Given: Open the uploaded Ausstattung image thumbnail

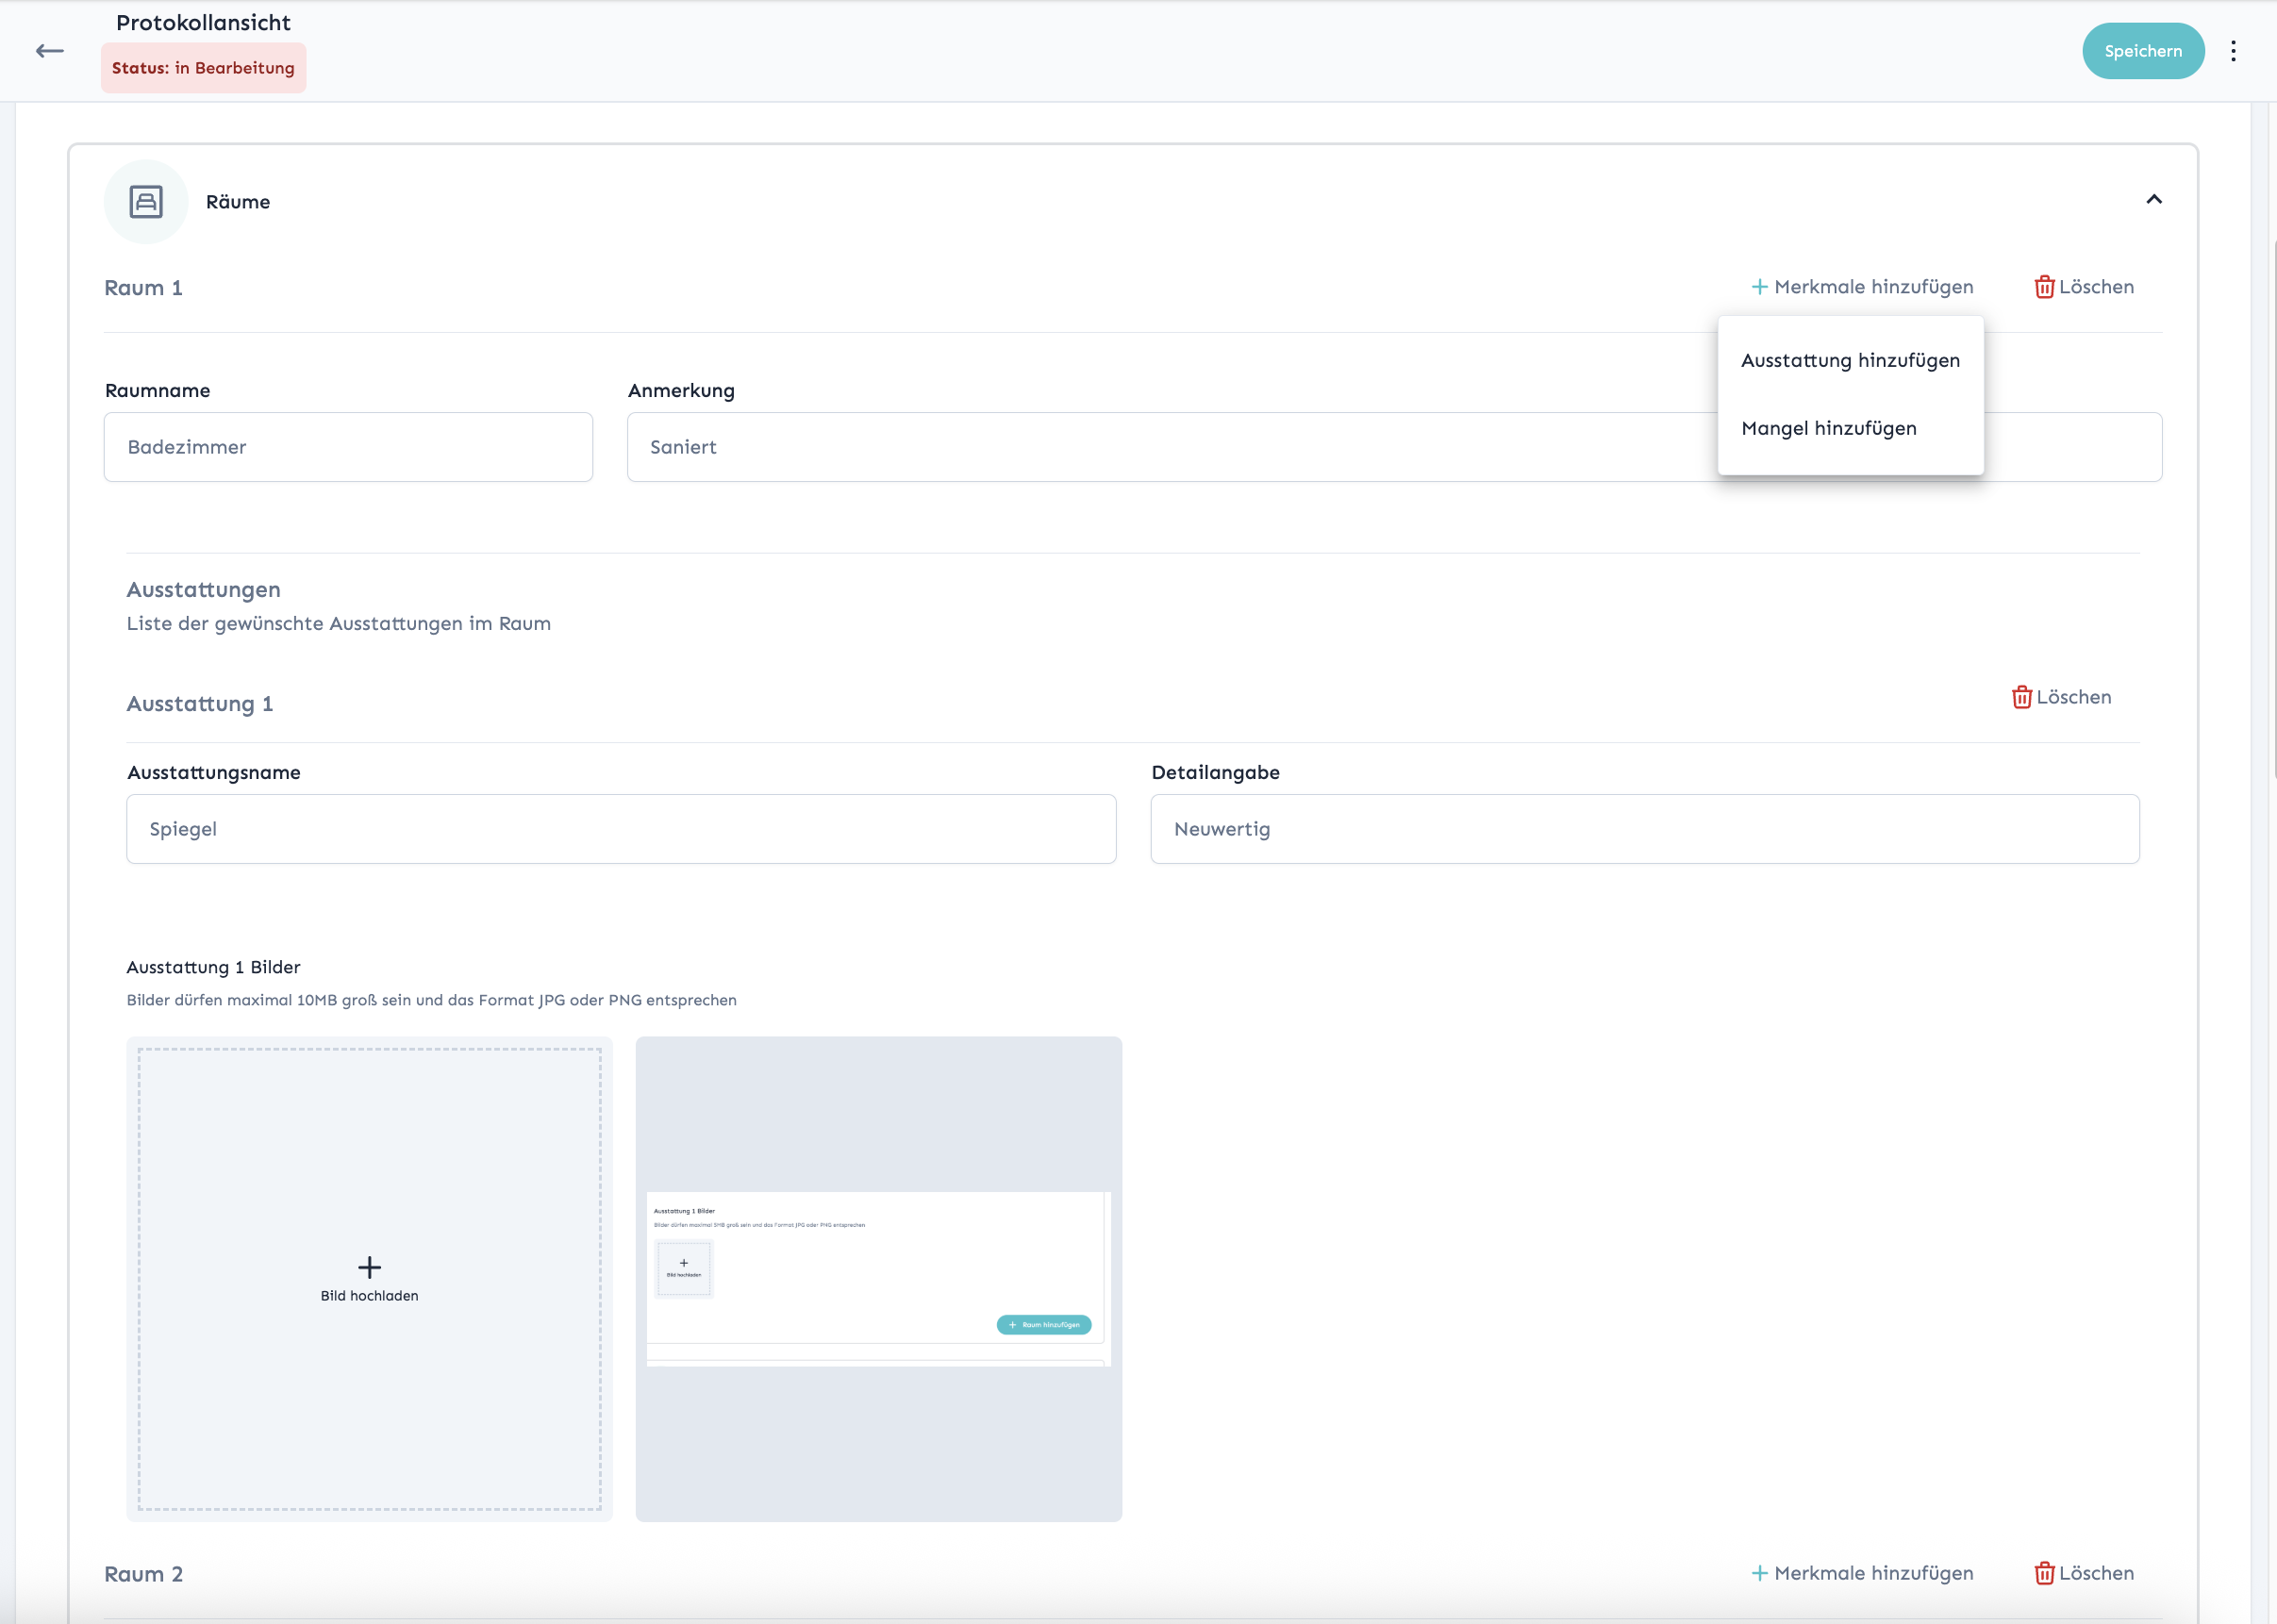Looking at the screenshot, I should 878,1278.
